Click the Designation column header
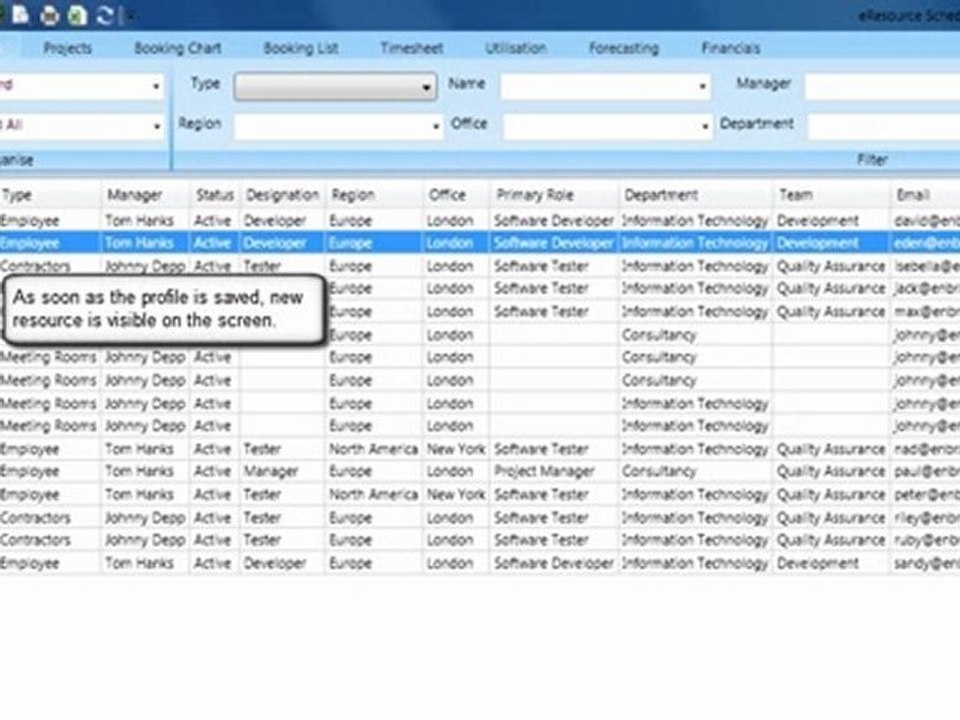 (x=283, y=195)
